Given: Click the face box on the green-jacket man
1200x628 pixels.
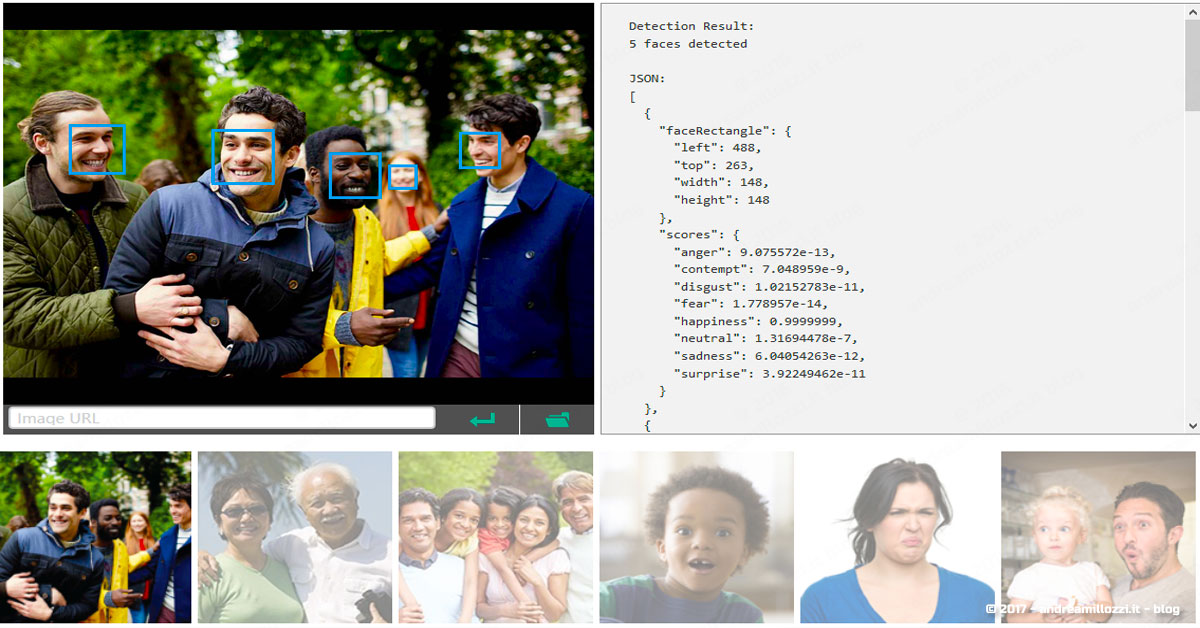Looking at the screenshot, I should 97,149.
